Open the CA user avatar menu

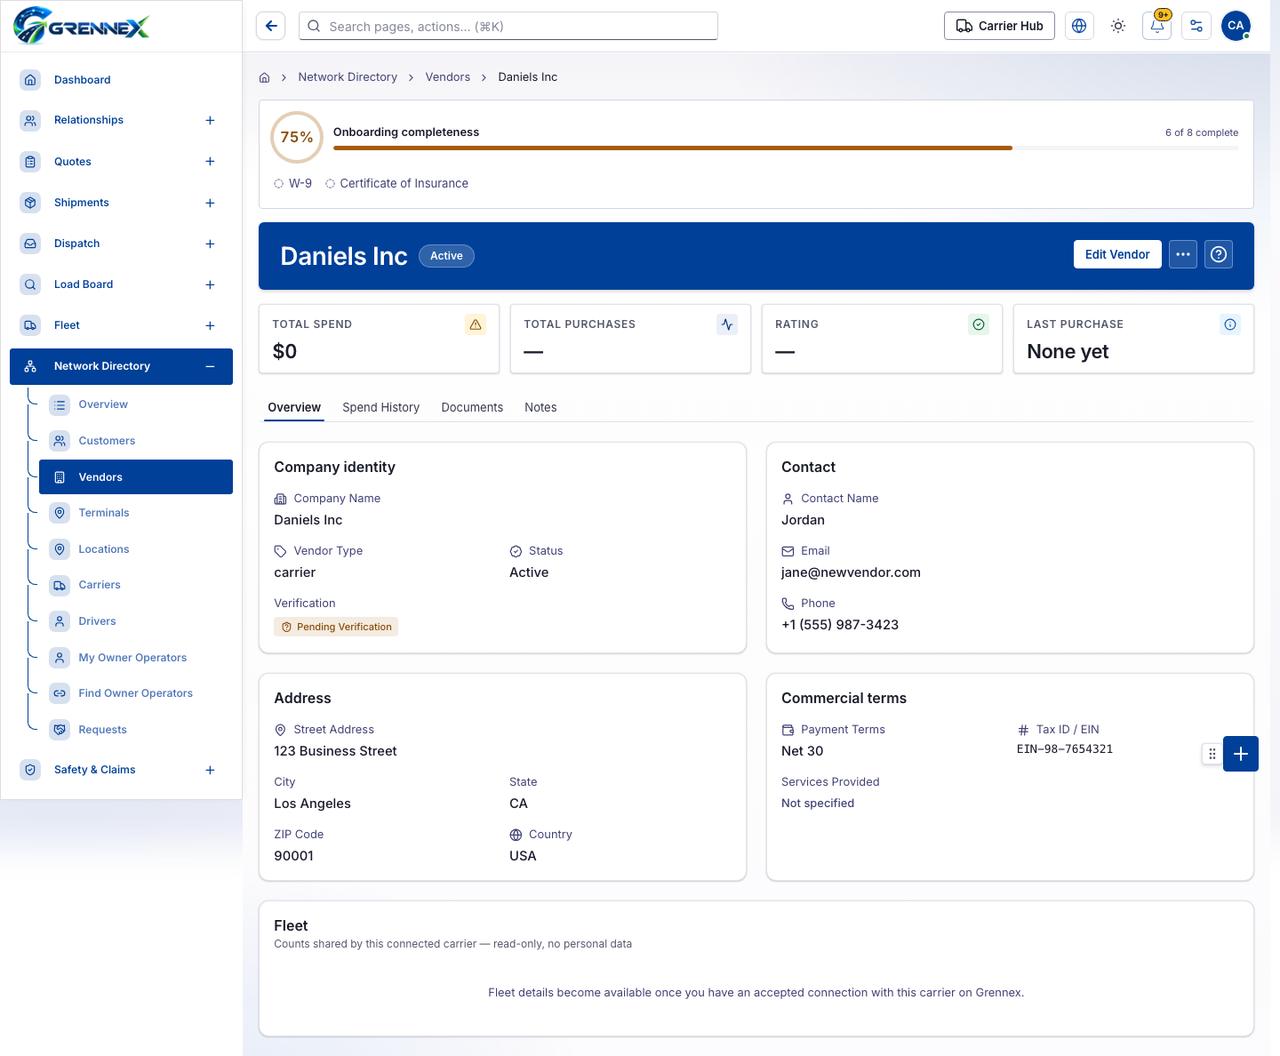click(x=1236, y=26)
